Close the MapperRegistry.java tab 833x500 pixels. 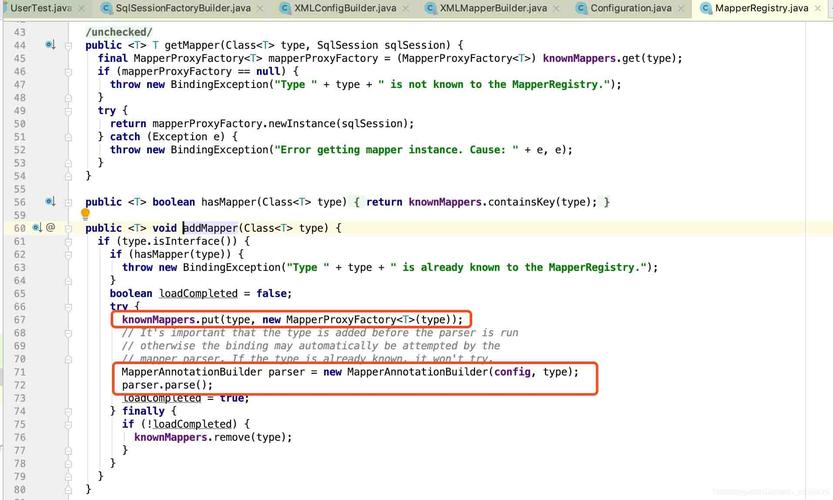coord(818,9)
